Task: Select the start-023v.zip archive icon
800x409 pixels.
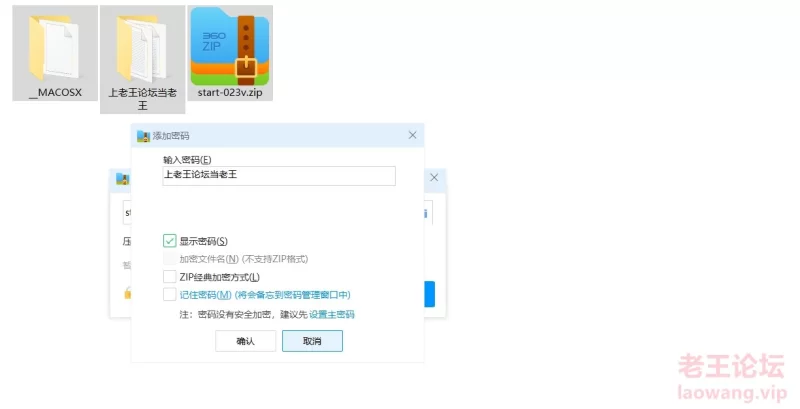Action: click(x=230, y=46)
